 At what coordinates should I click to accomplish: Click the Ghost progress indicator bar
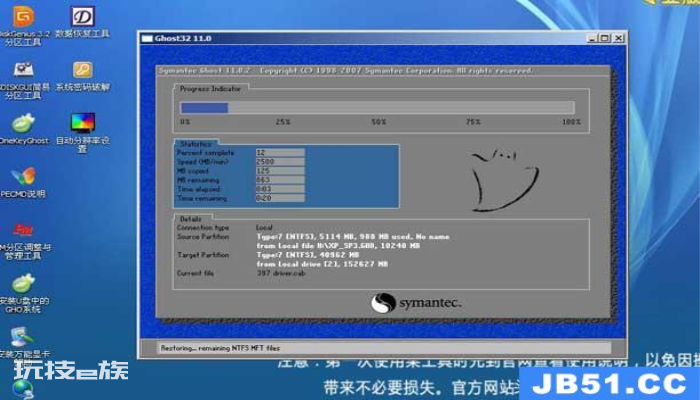[377, 108]
